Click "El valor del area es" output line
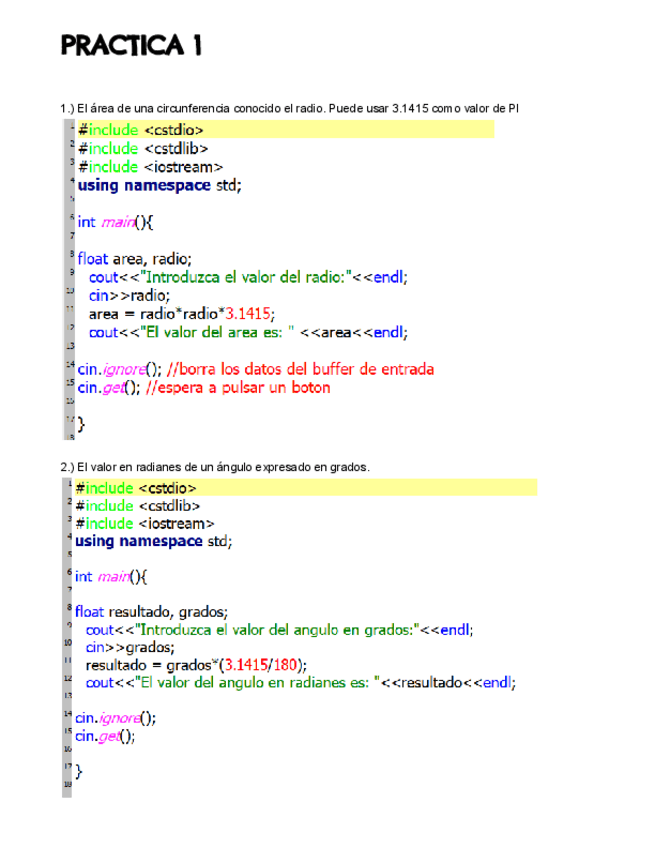Image resolution: width=655 pixels, height=848 pixels. point(248,332)
